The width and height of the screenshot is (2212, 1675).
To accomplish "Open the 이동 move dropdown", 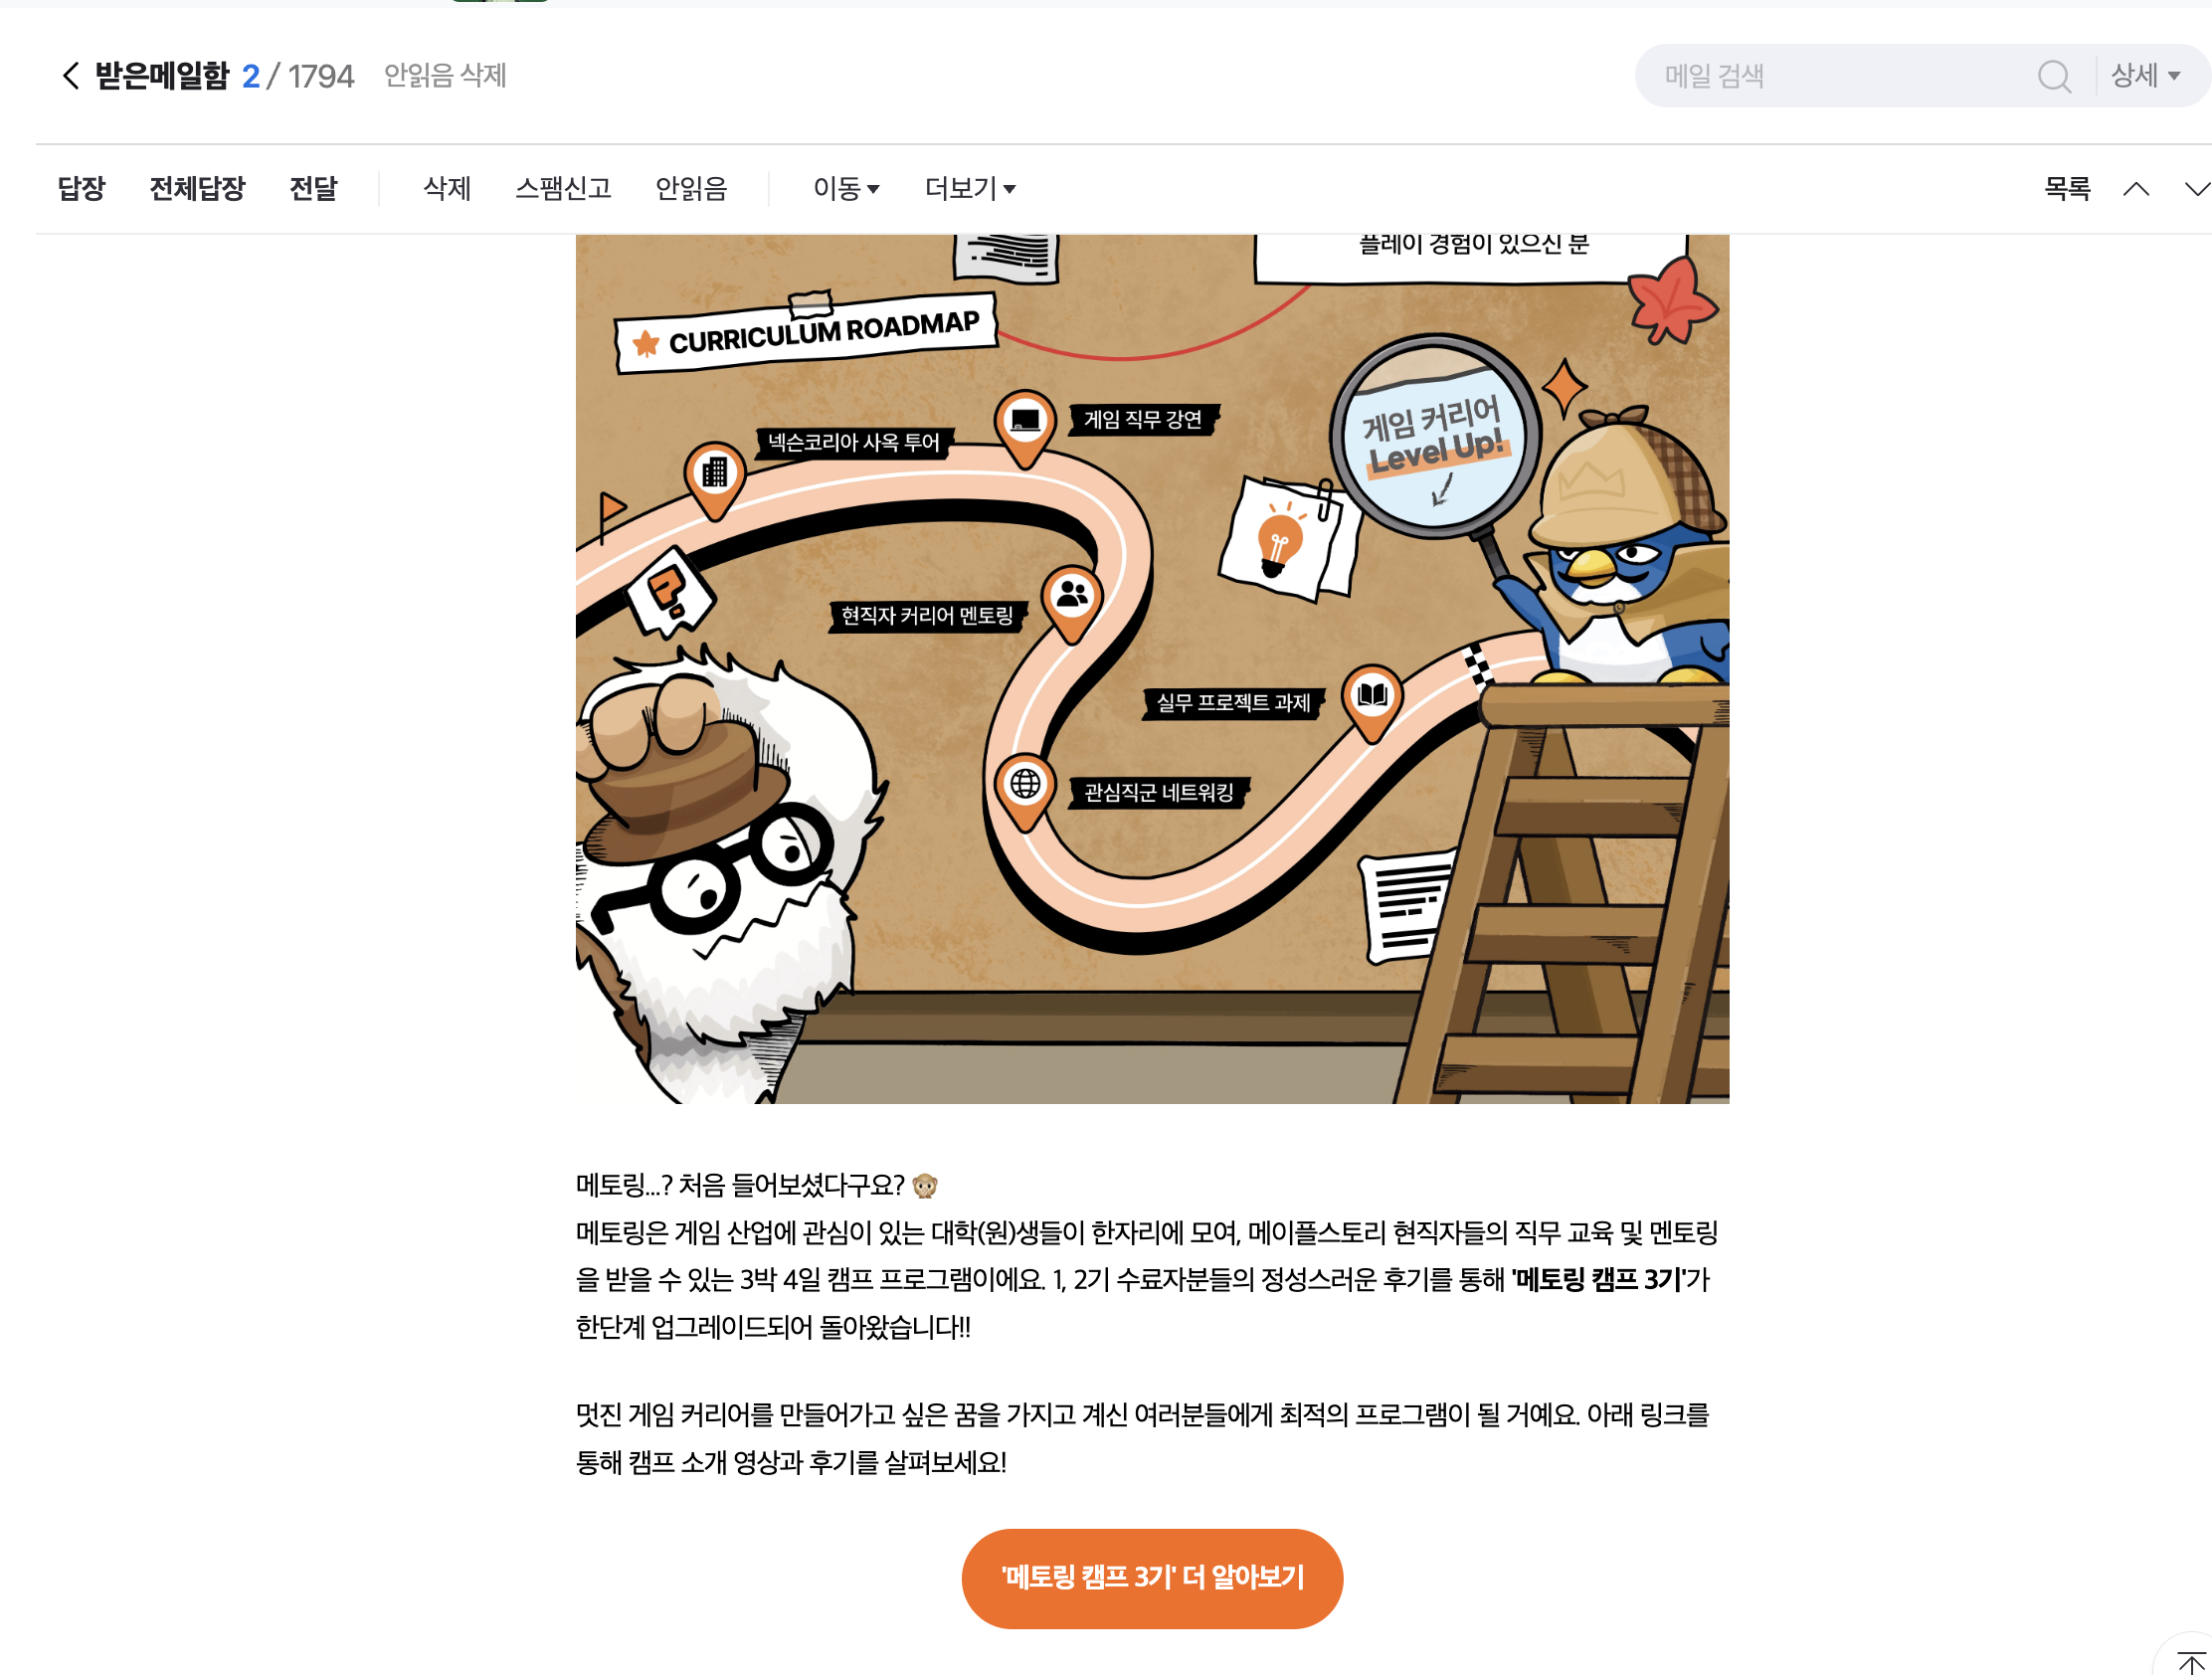I will click(846, 189).
